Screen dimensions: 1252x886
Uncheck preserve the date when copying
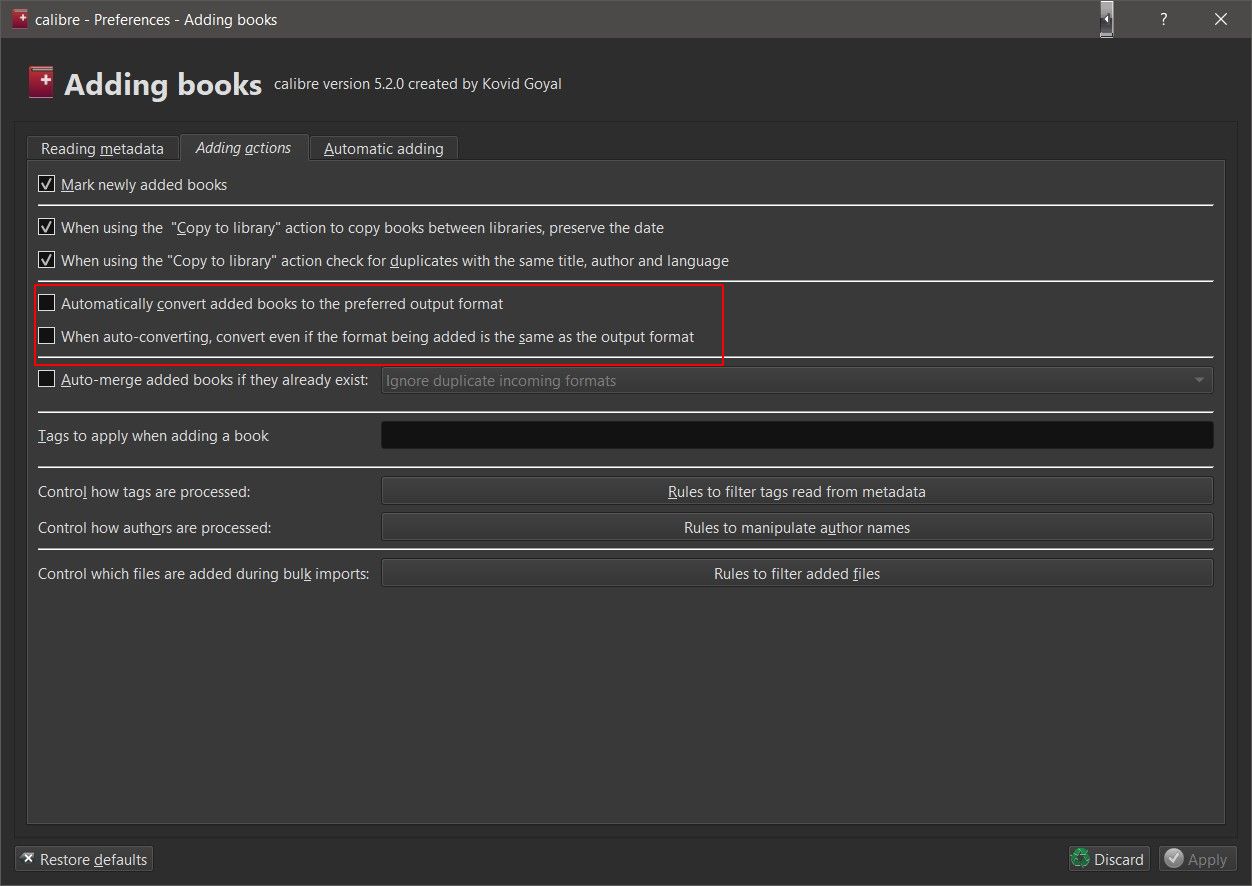(46, 227)
